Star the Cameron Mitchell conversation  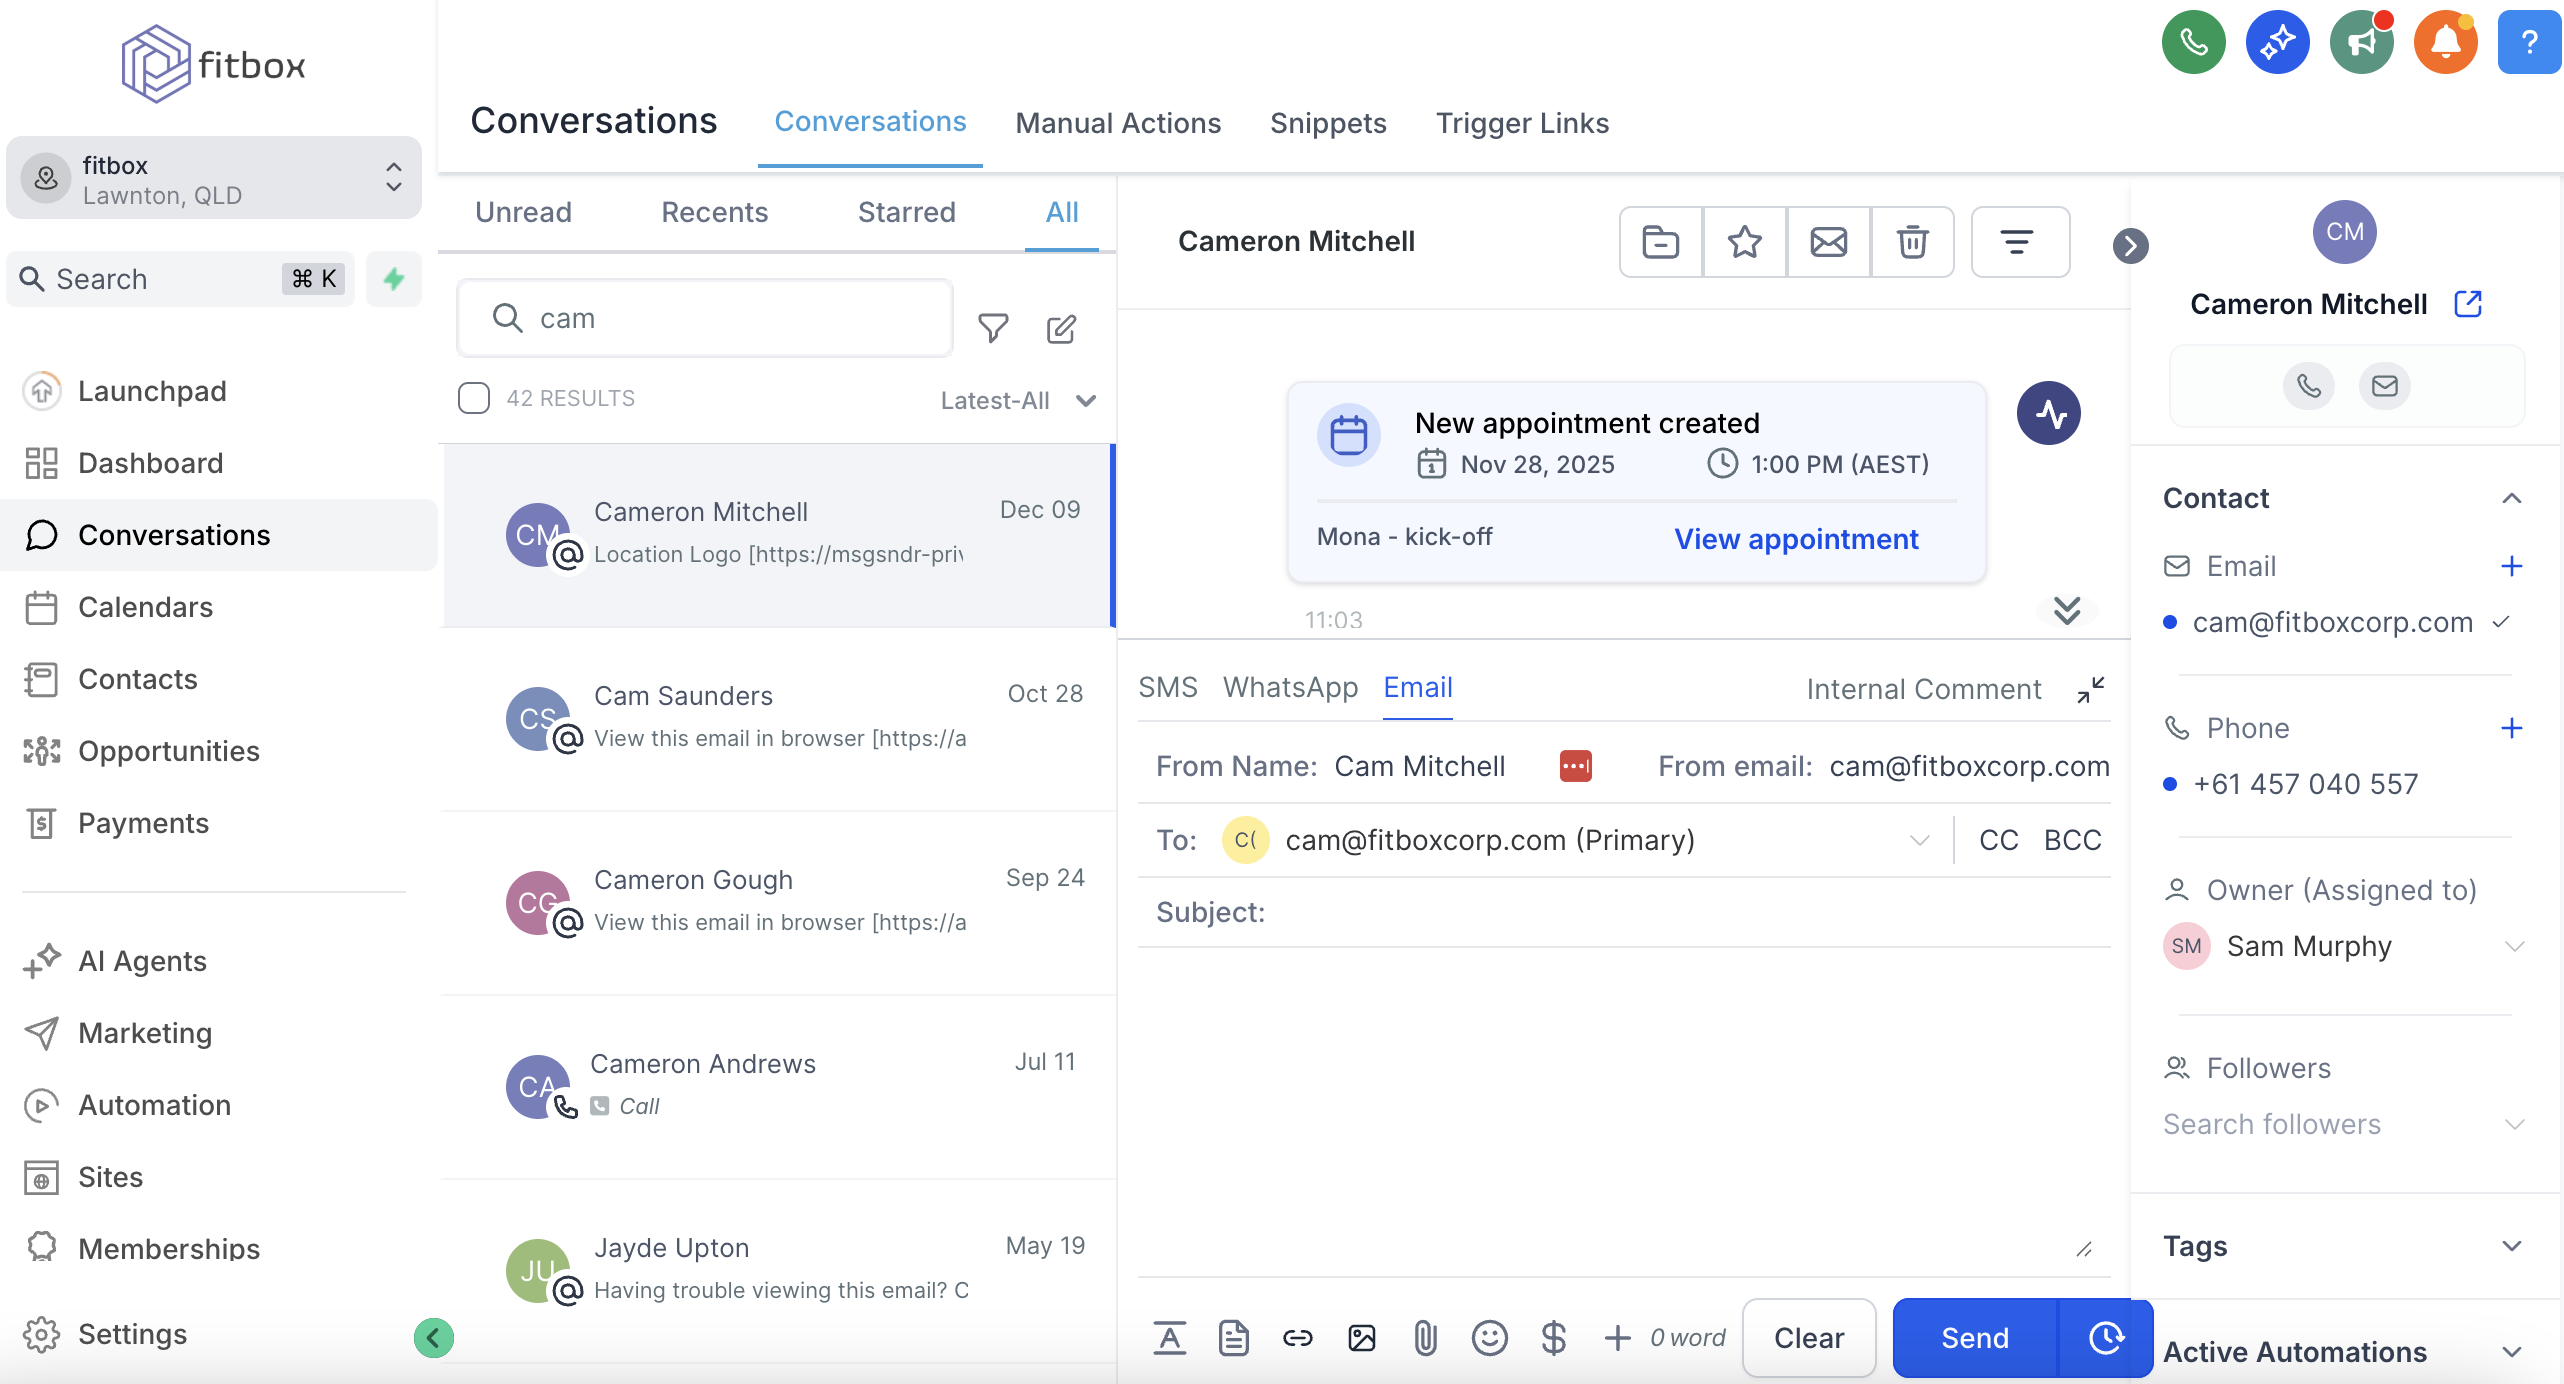1745,242
